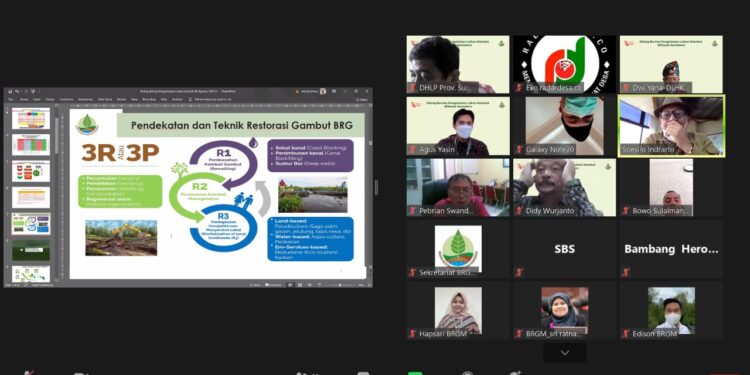Select Bambang Hero participant tile
This screenshot has width=750, height=375.
(671, 249)
